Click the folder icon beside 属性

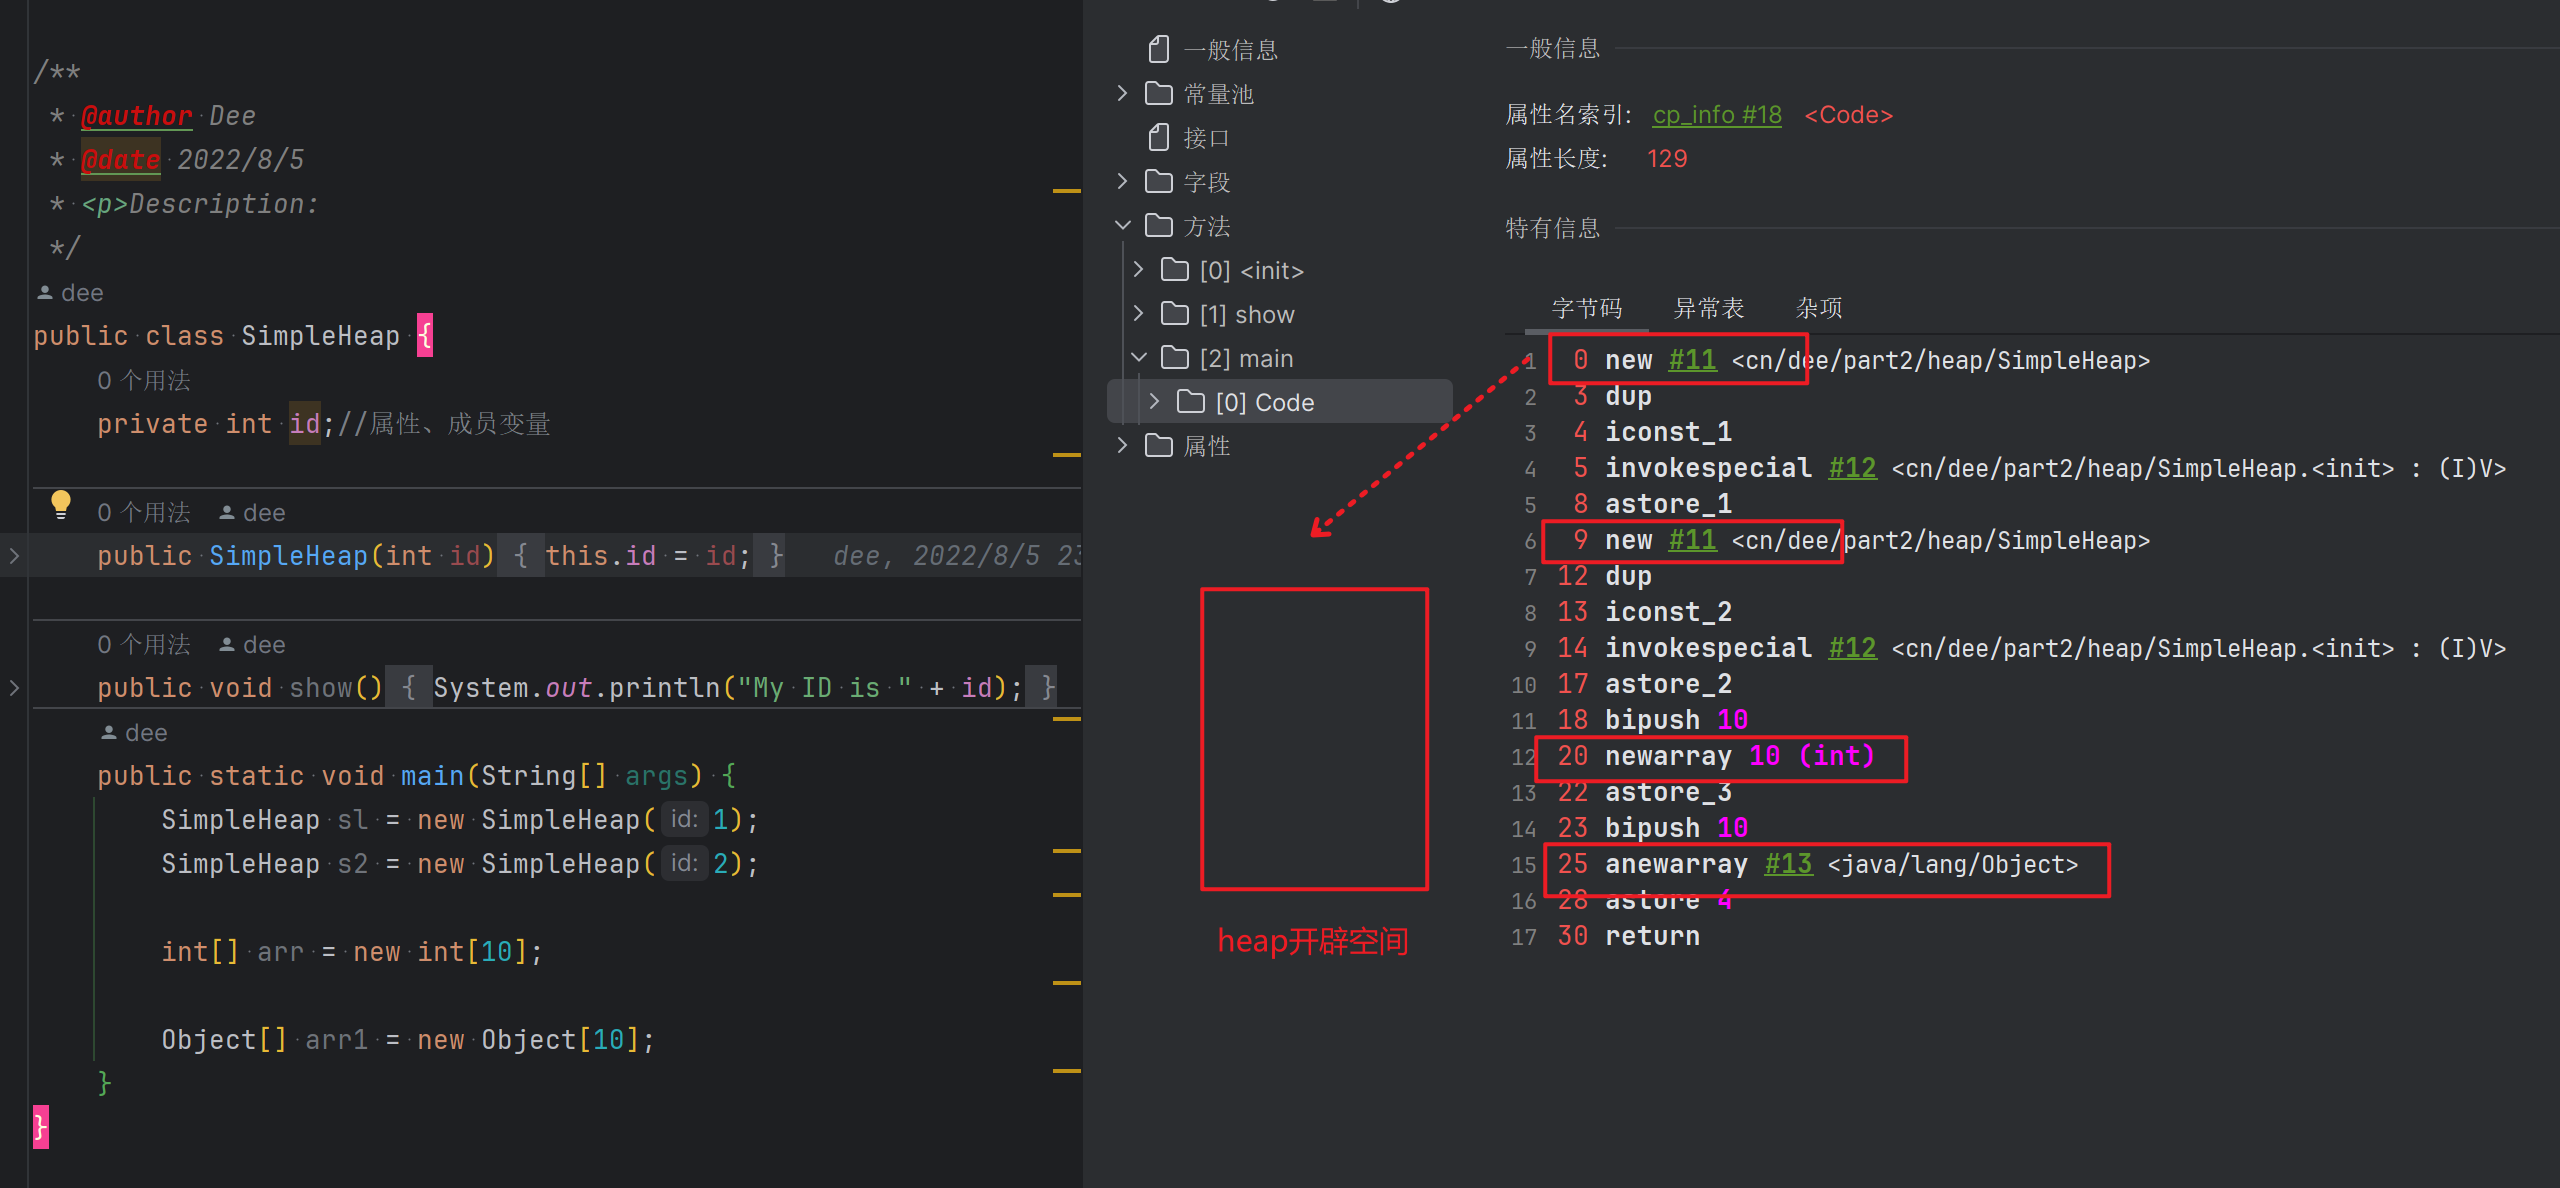(x=1157, y=446)
